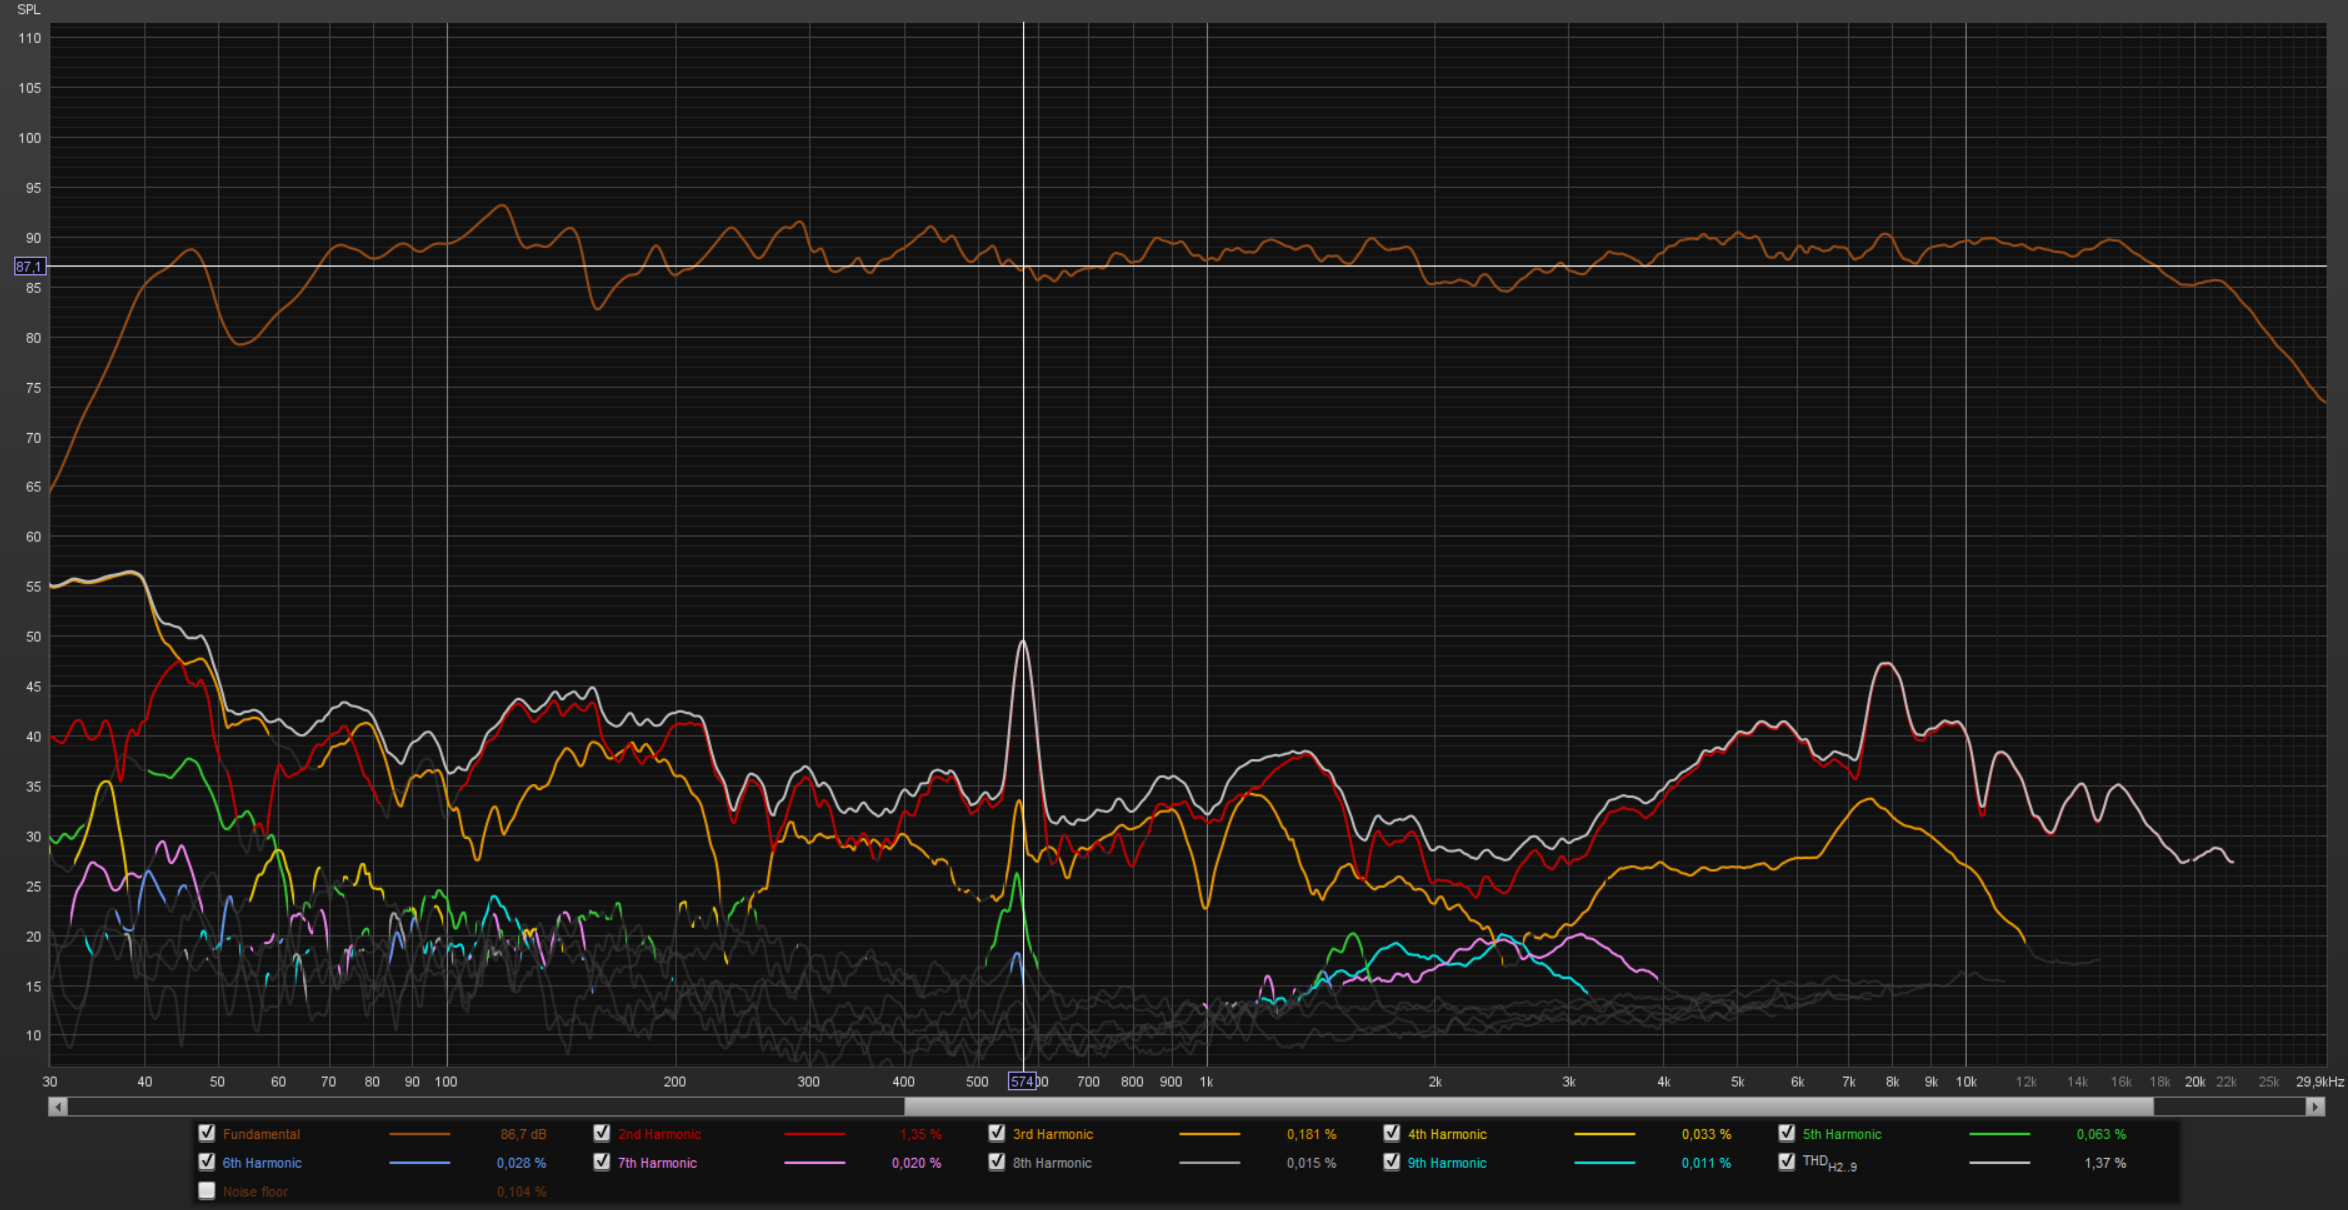Toggle the 2nd Harmonic checkbox

coord(602,1133)
